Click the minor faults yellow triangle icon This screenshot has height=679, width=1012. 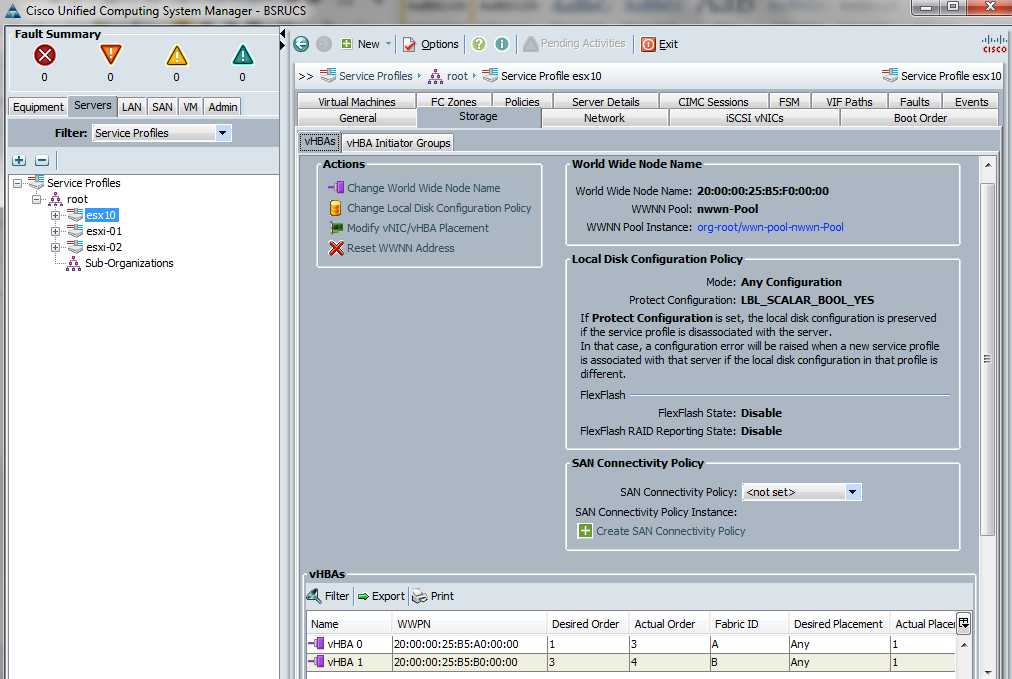pos(176,56)
